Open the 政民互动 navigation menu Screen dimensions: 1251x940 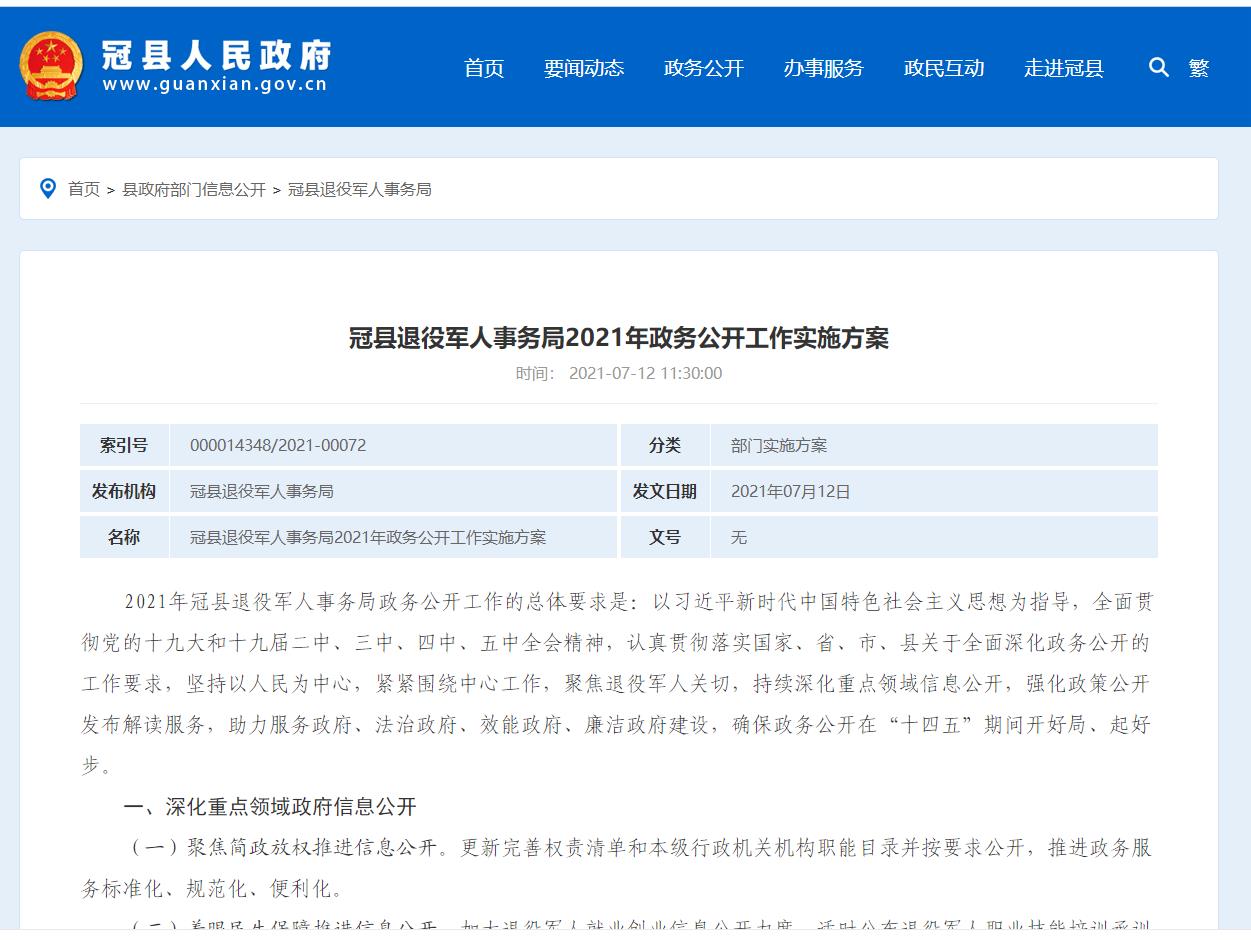tap(944, 68)
